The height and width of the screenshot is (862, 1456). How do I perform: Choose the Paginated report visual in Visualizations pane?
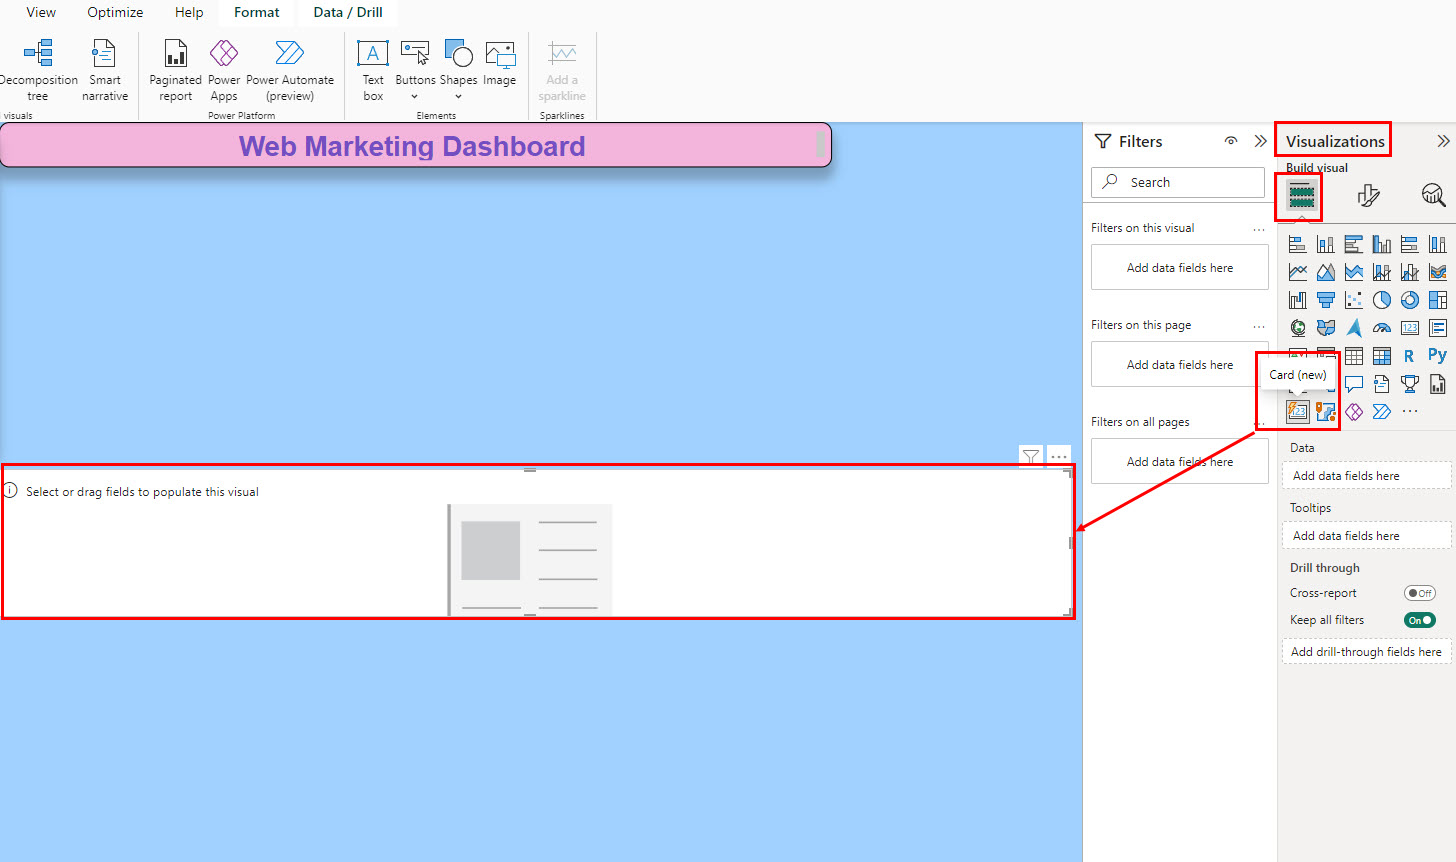tap(1438, 384)
